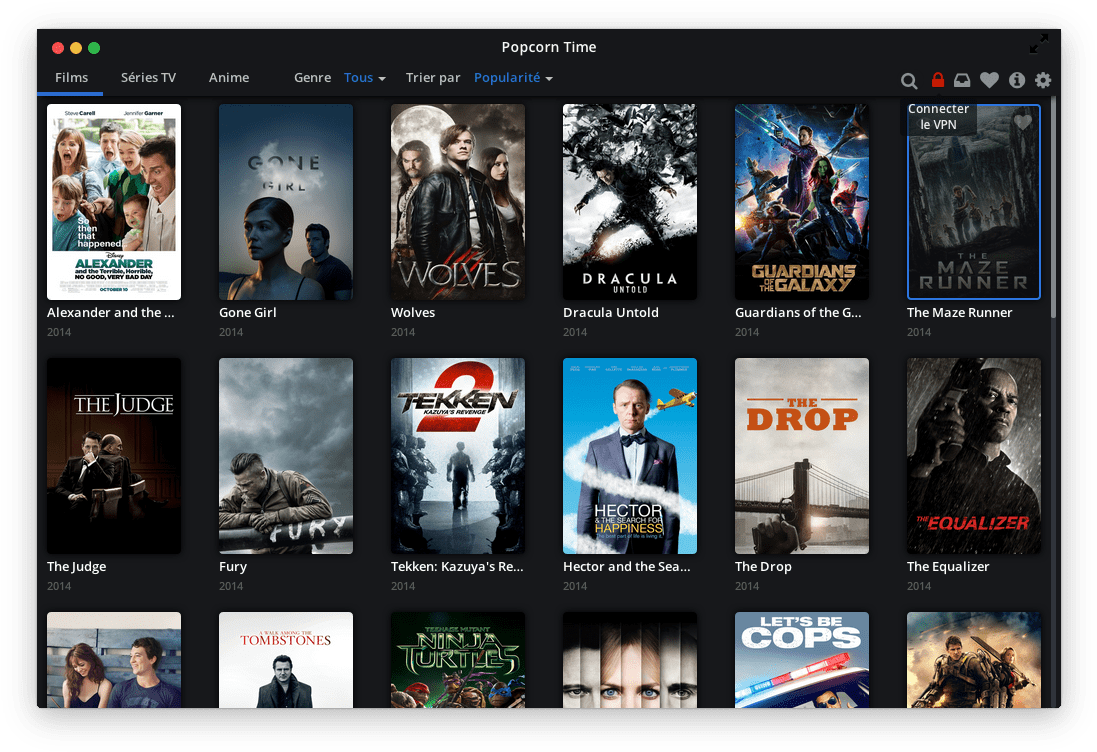
Task: Enable VPN protection by clicking the lock
Action: (937, 78)
